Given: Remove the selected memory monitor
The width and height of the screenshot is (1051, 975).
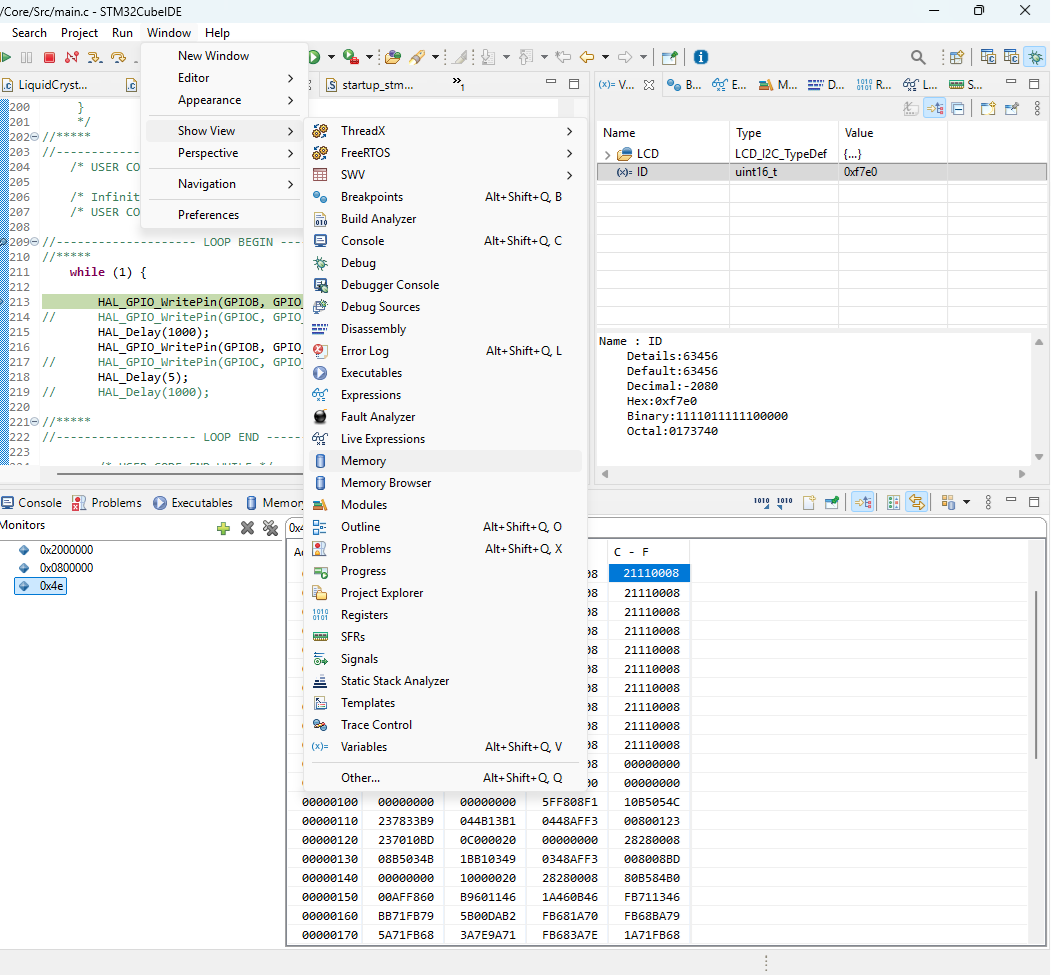Looking at the screenshot, I should (247, 528).
